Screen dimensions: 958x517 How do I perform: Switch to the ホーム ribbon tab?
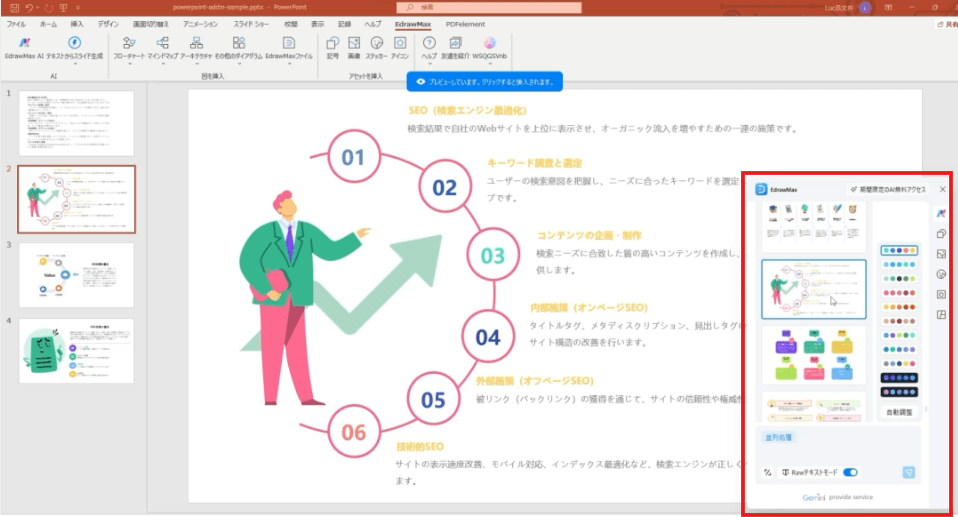click(48, 24)
